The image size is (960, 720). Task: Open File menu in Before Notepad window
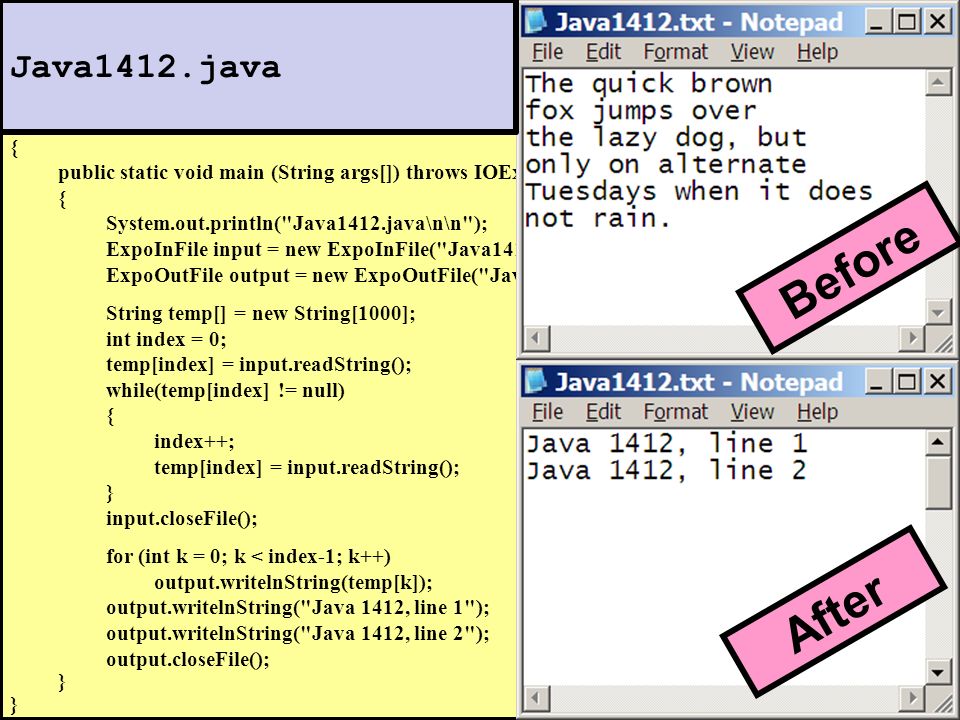pos(547,52)
